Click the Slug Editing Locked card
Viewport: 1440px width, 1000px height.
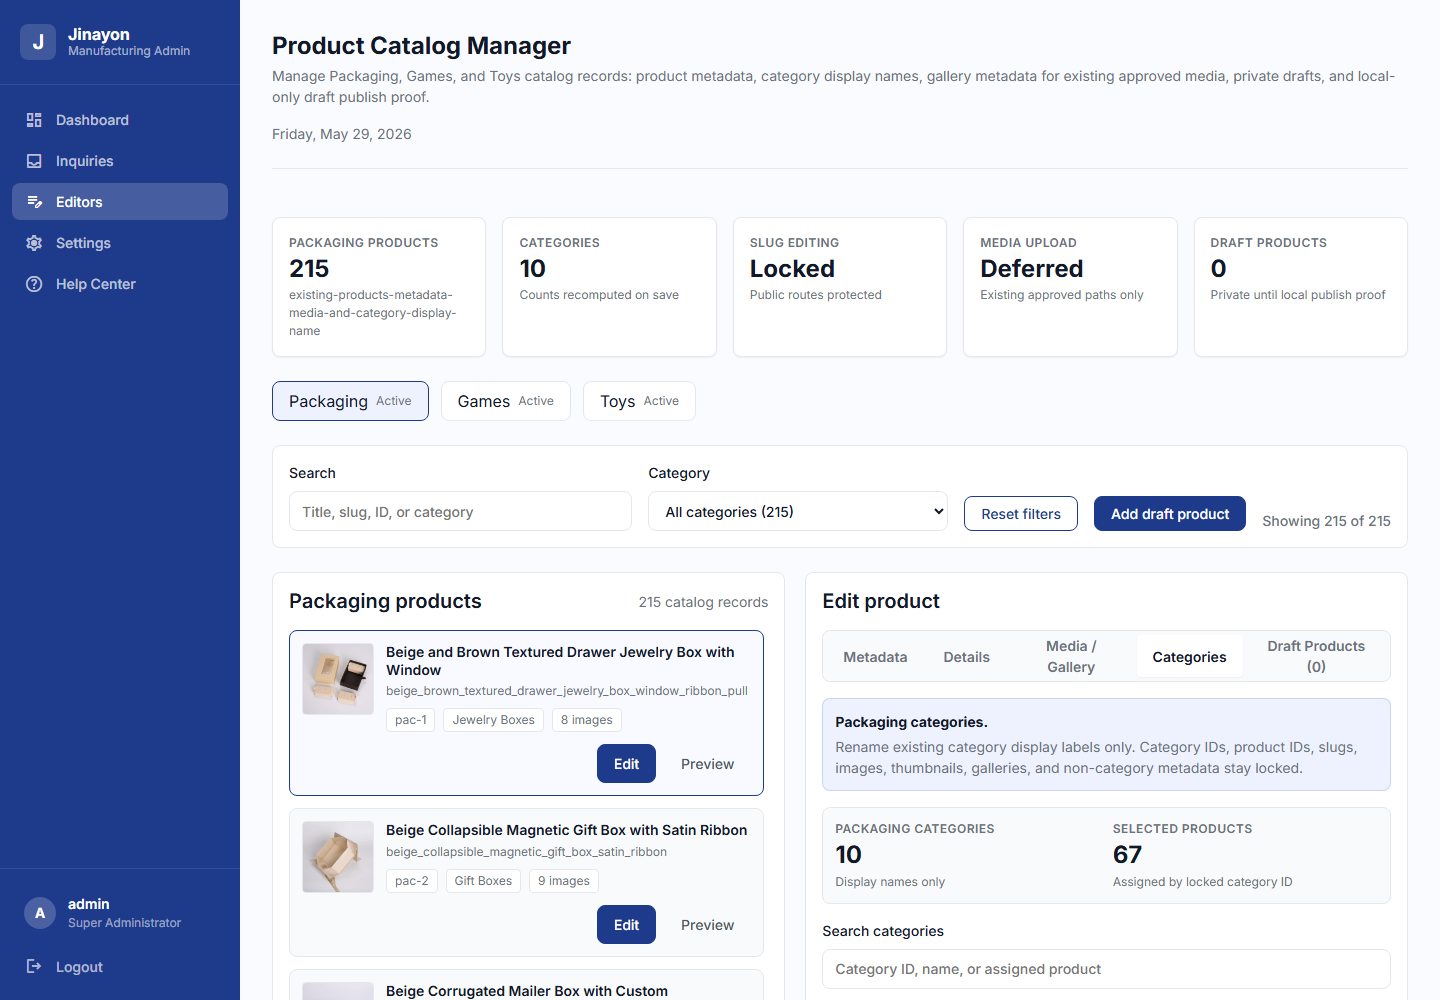(x=840, y=287)
